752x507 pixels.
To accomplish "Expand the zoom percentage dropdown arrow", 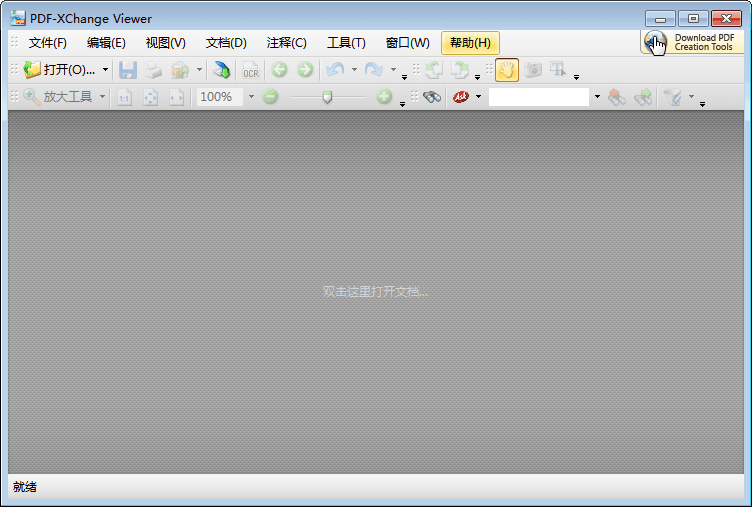I will point(251,97).
